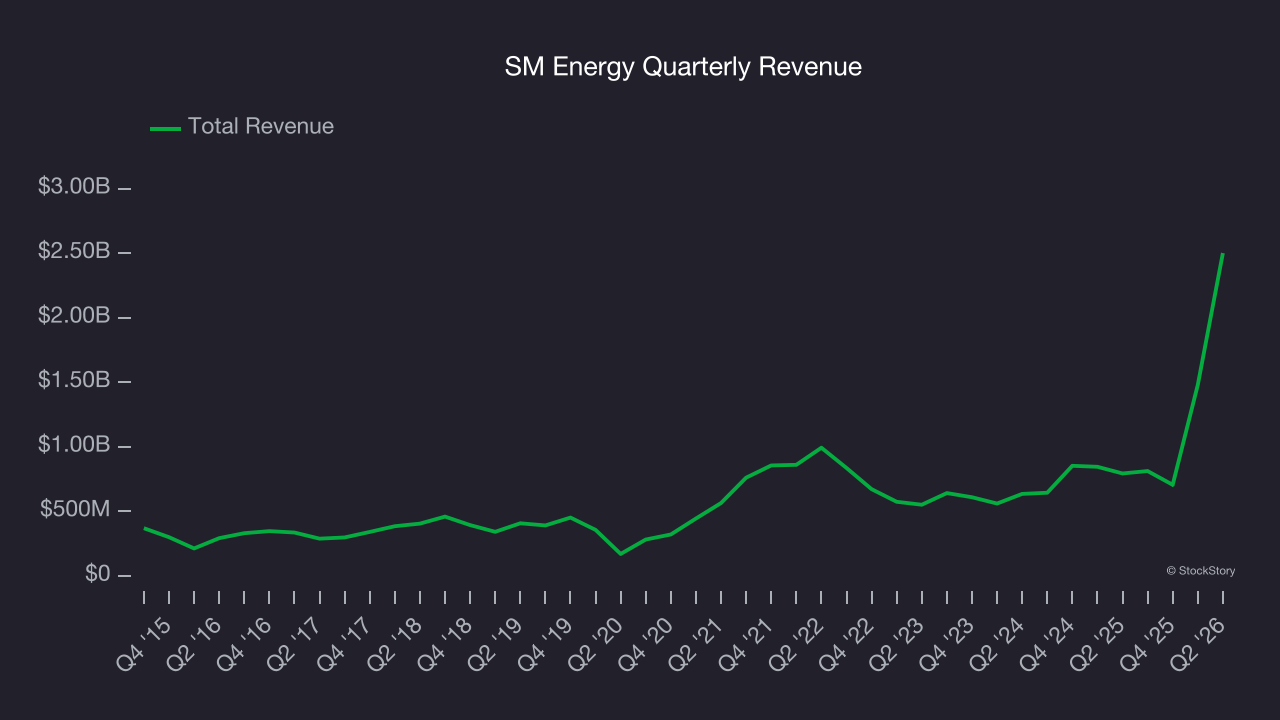
Task: Click the $2.00B axis label
Action: coord(74,316)
